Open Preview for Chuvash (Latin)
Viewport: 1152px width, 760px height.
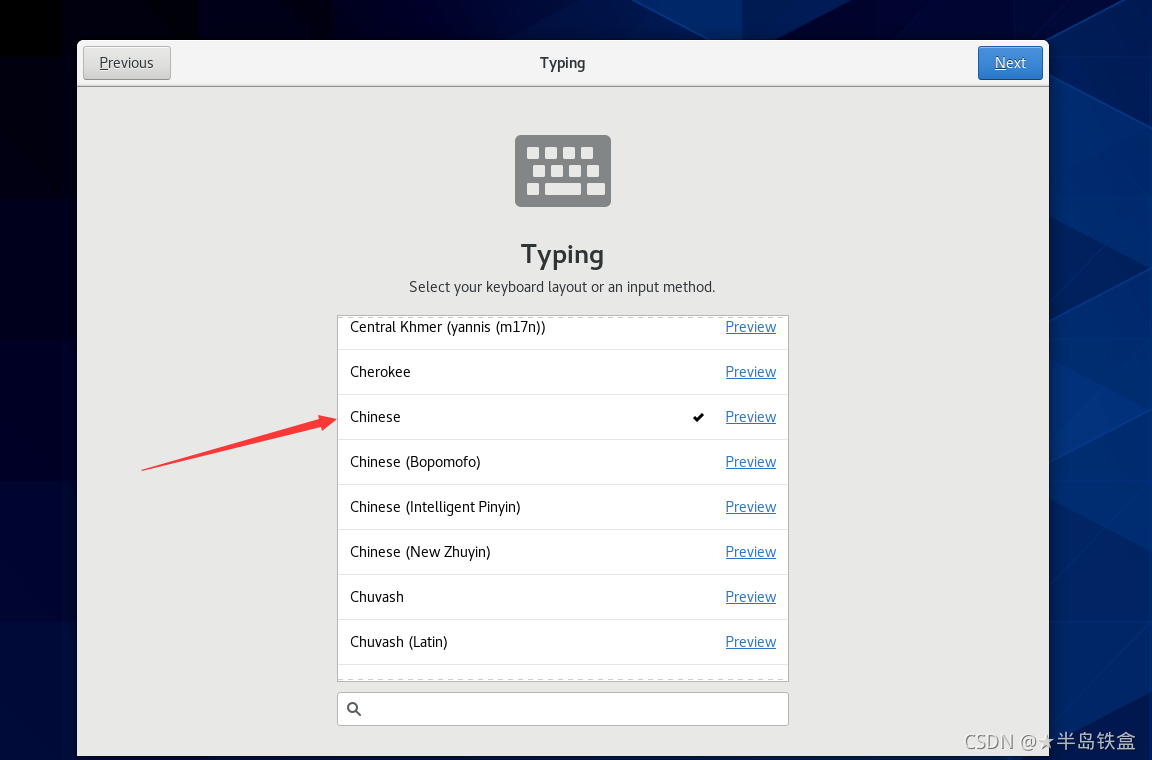(x=750, y=642)
